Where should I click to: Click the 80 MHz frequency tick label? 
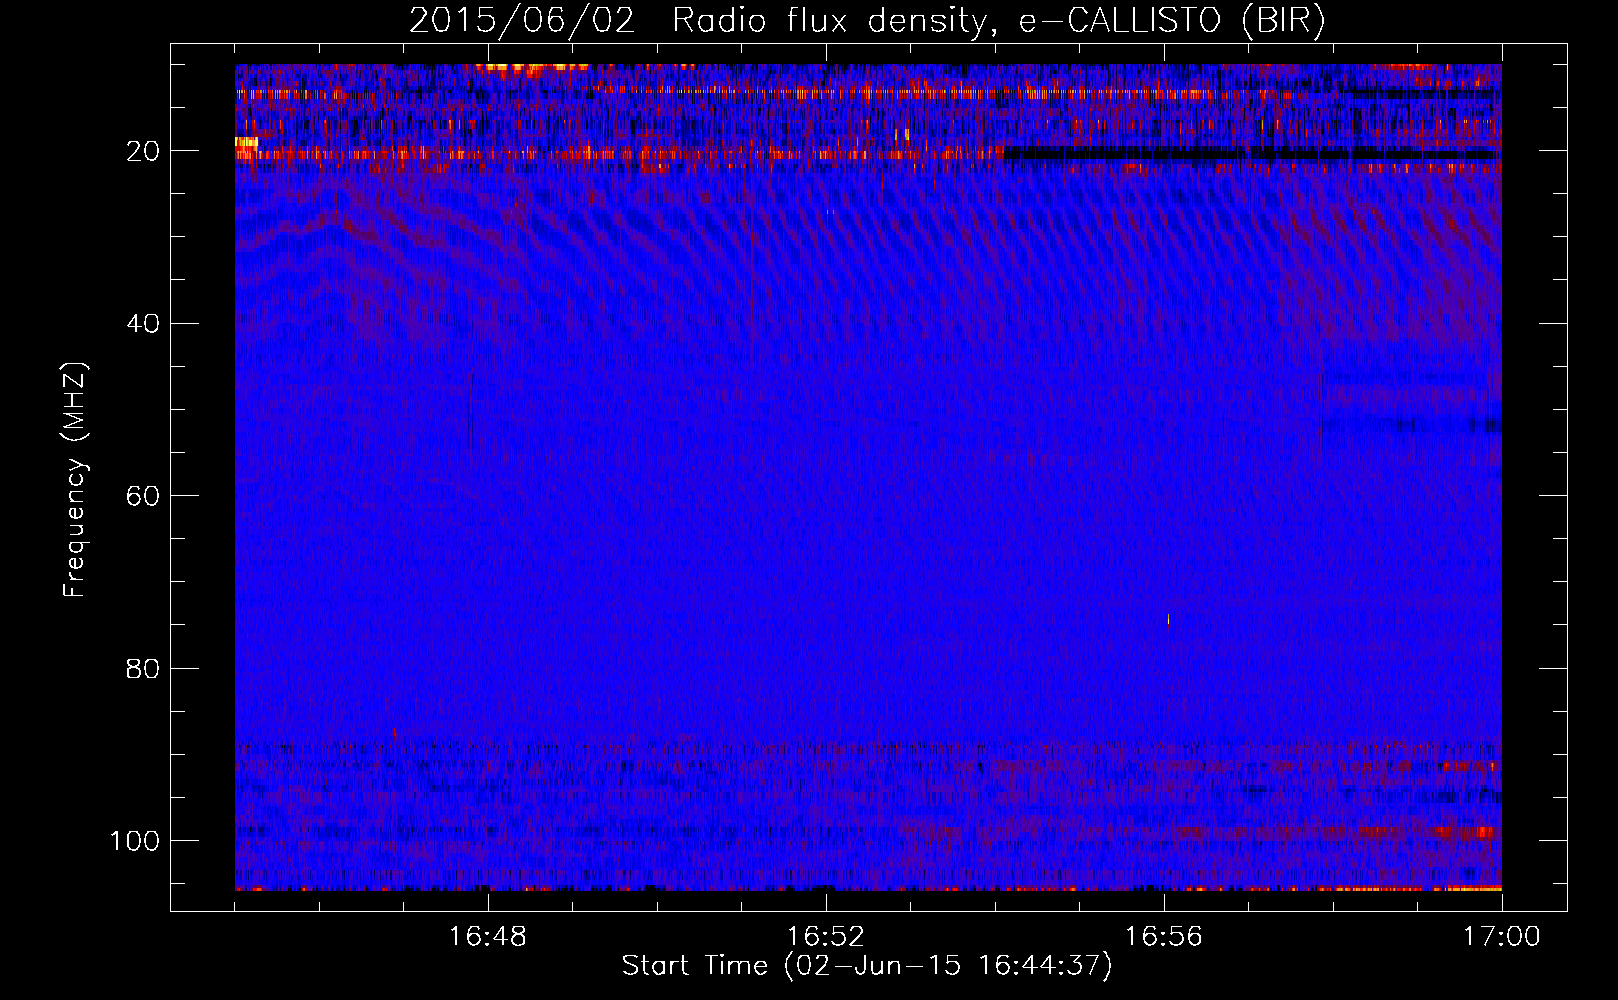click(144, 668)
